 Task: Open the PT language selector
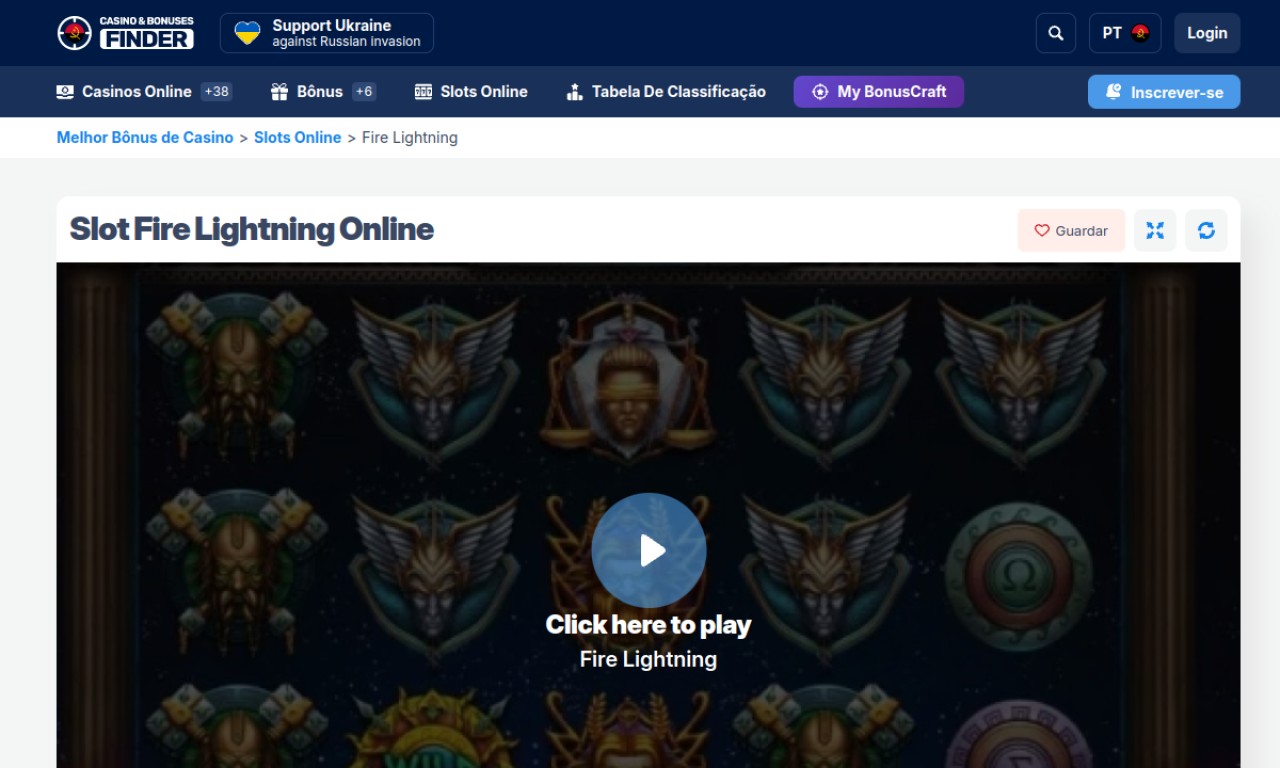point(1124,33)
